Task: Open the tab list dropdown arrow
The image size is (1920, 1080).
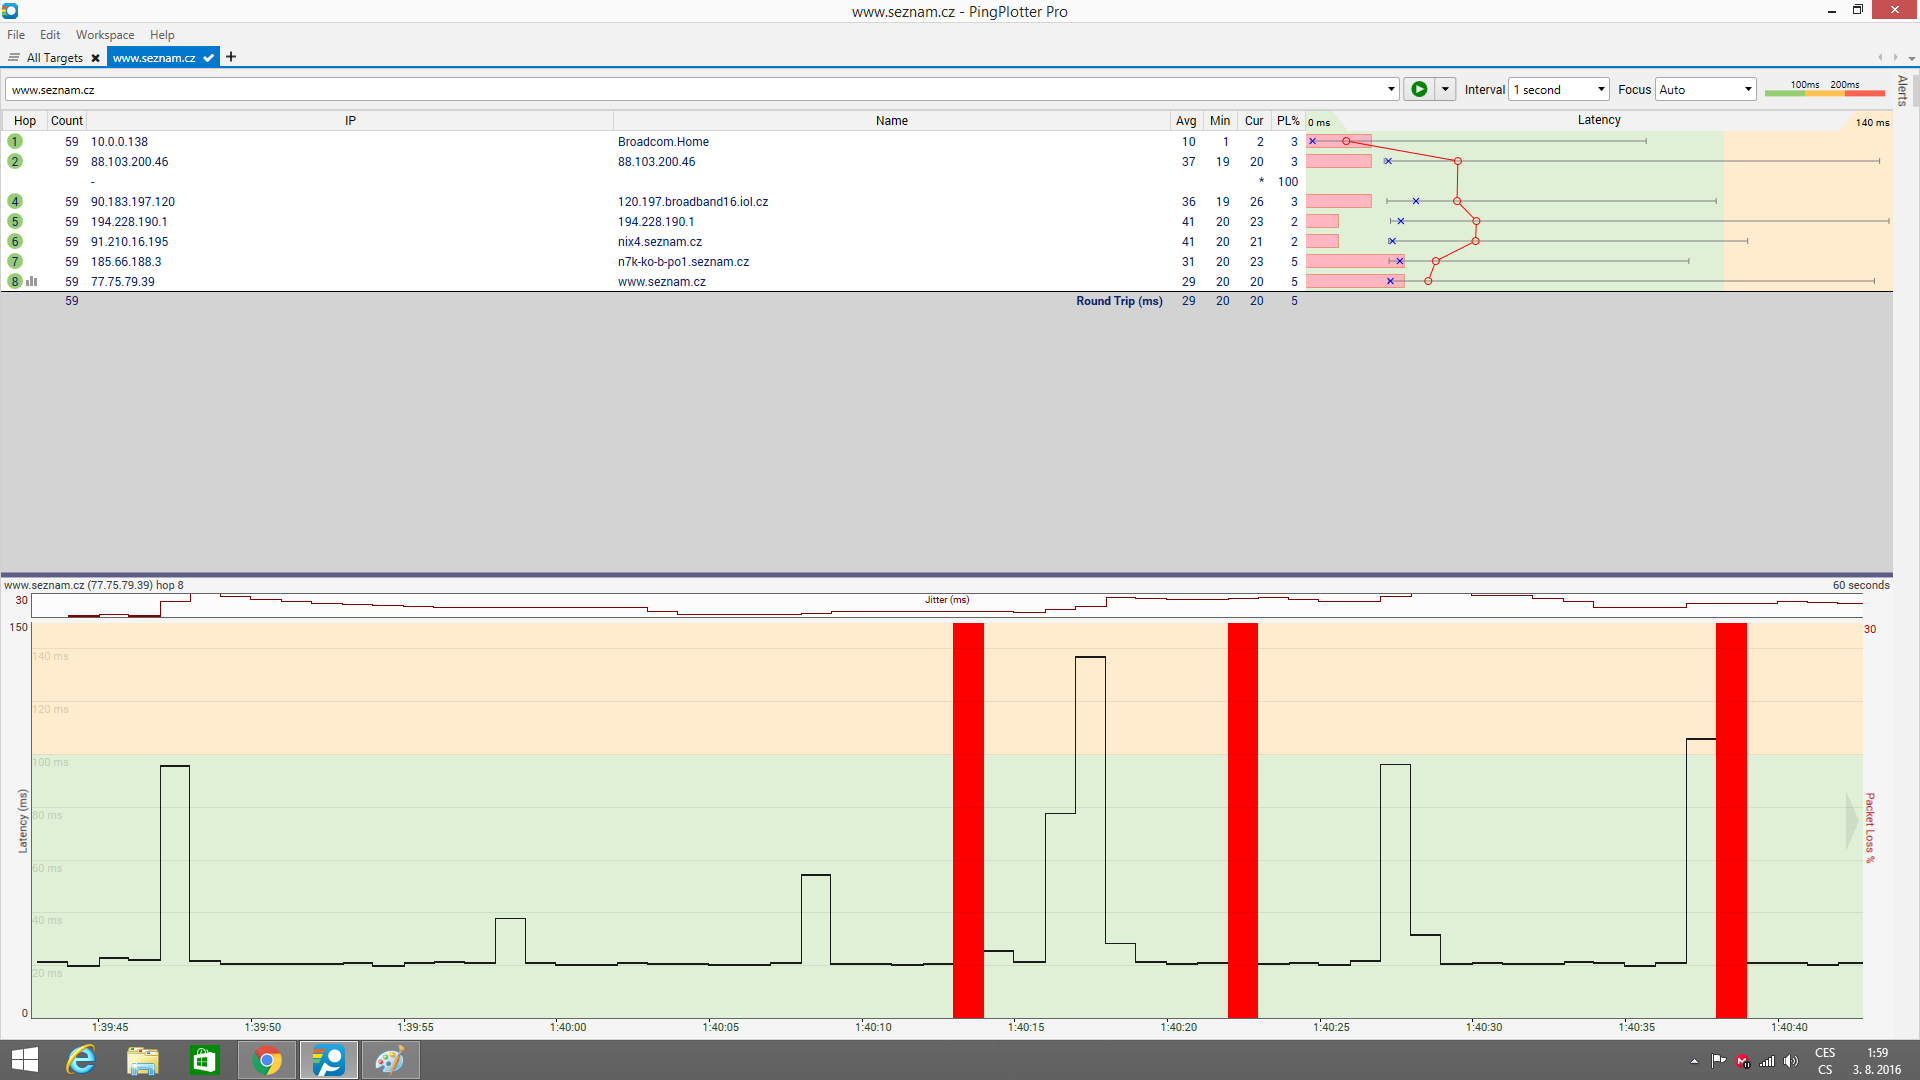Action: click(x=1911, y=58)
